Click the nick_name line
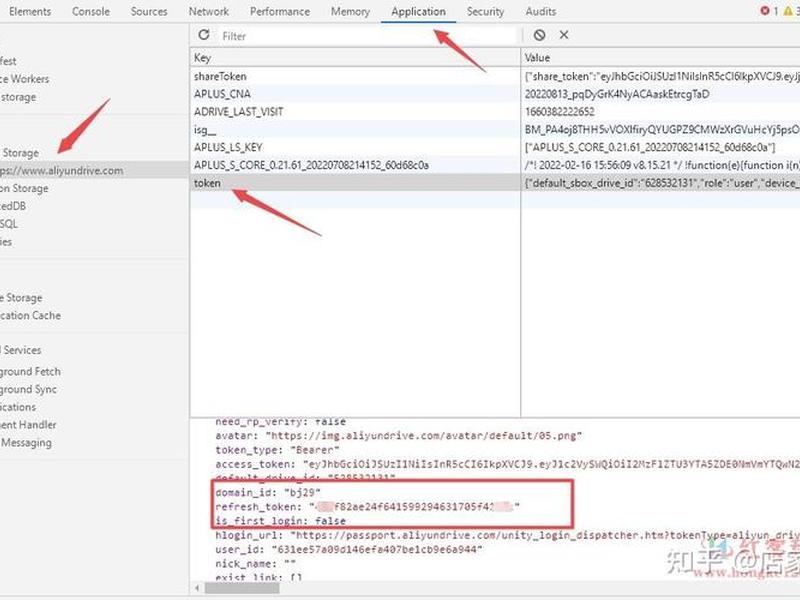Image resolution: width=800 pixels, height=600 pixels. click(256, 564)
